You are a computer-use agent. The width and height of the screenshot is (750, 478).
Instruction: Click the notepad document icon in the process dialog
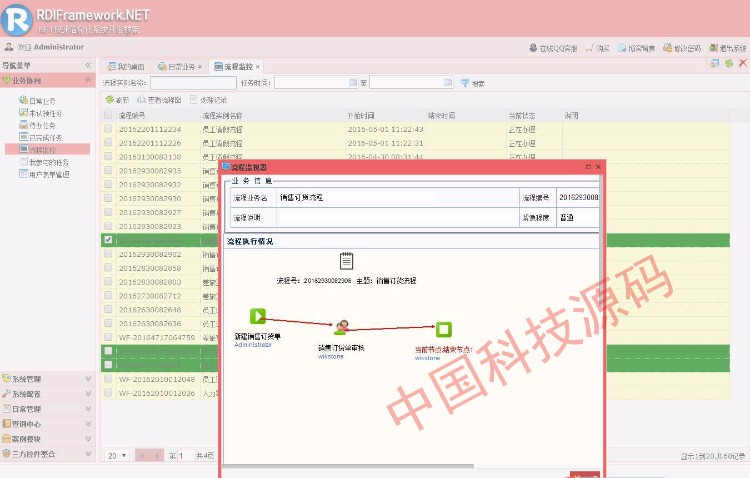tap(346, 261)
